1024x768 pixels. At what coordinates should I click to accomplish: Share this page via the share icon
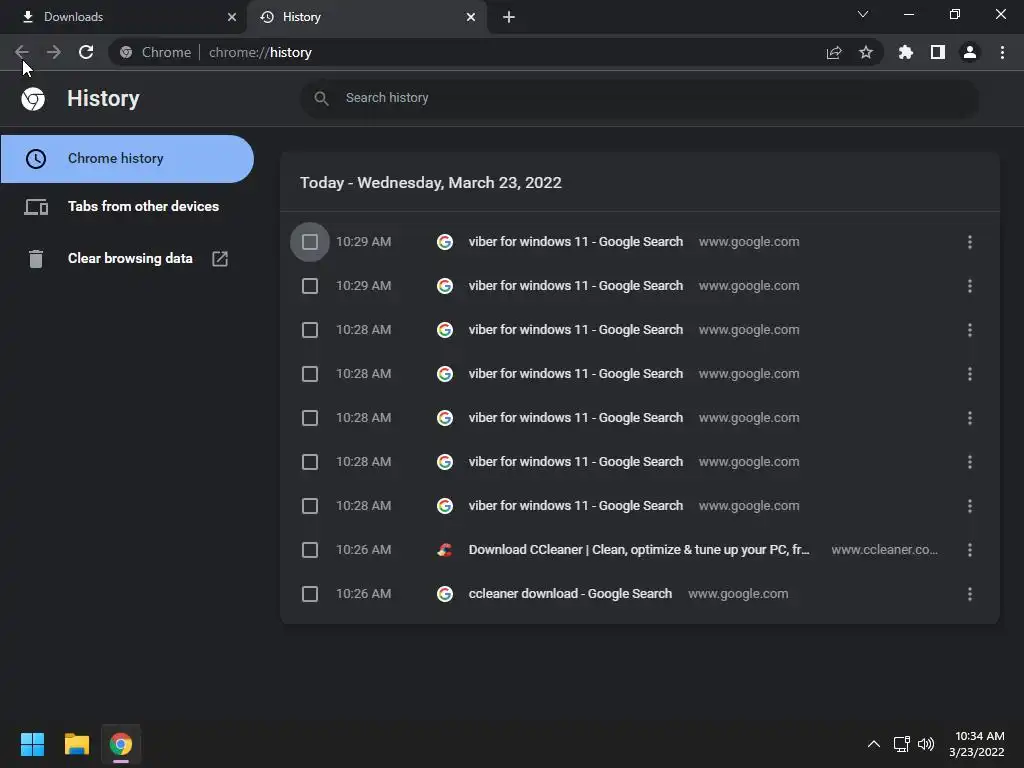coord(834,52)
